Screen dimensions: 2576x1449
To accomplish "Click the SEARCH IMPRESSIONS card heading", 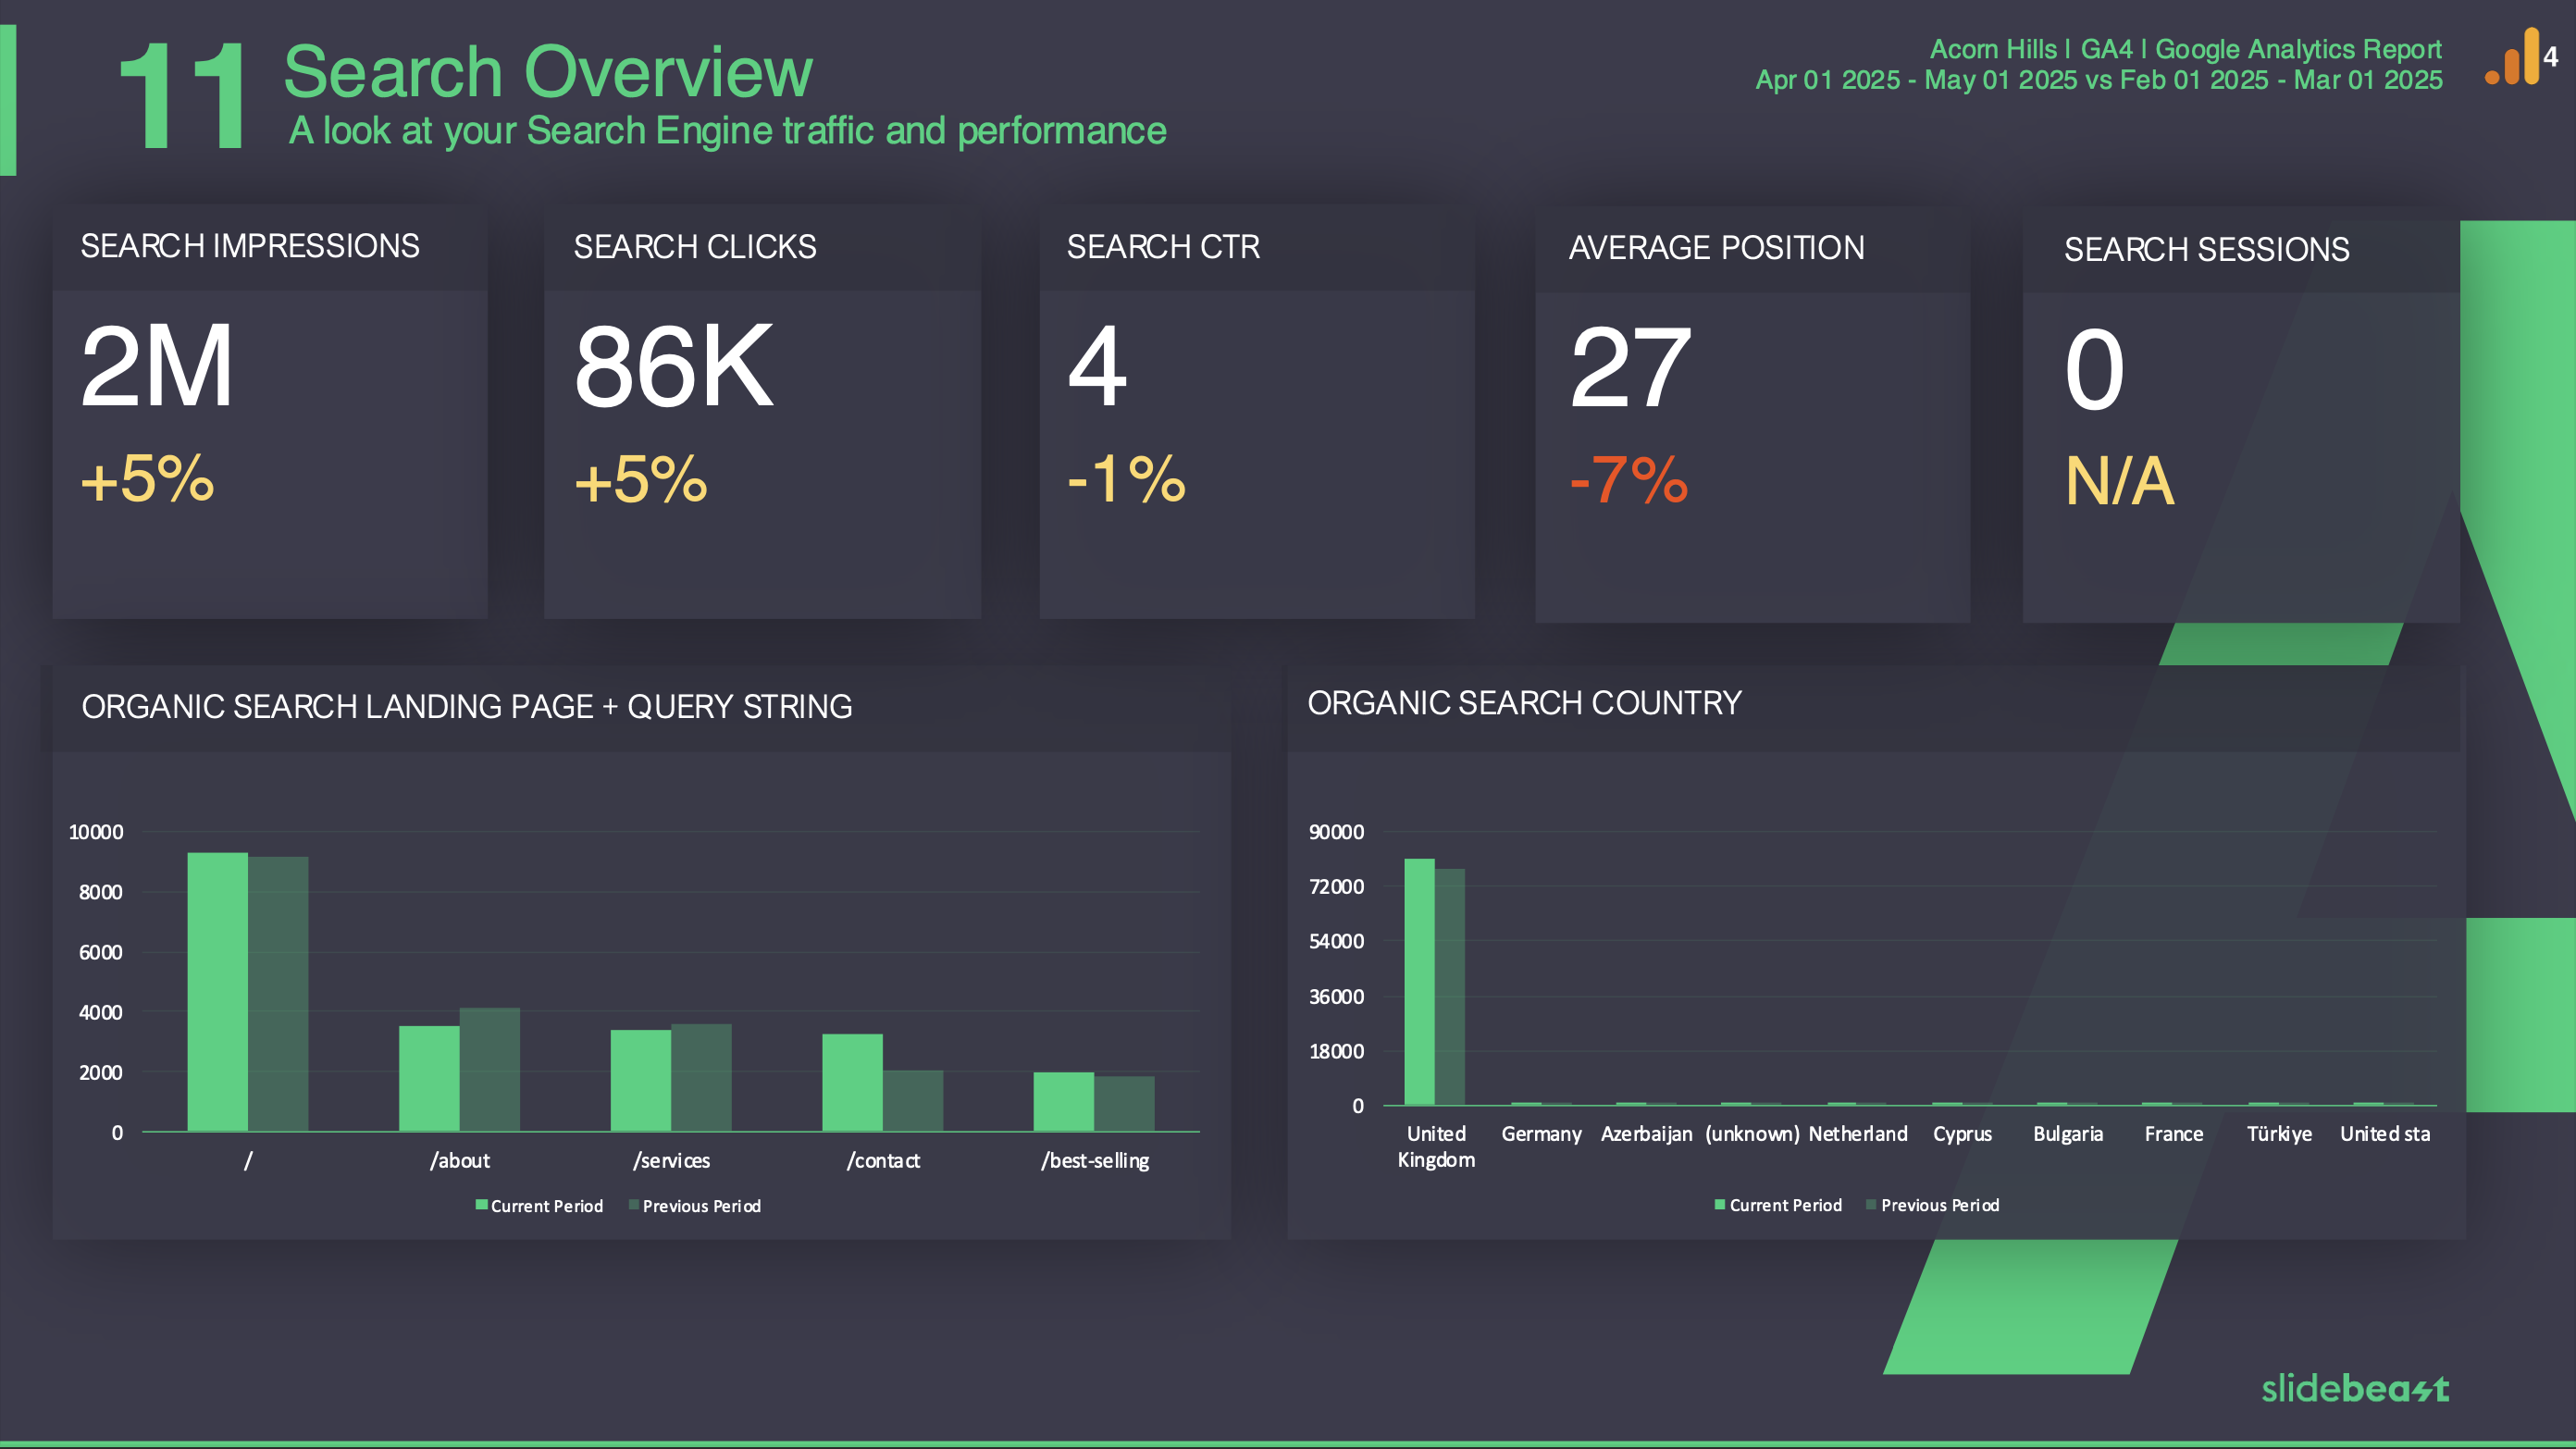I will click(x=250, y=246).
